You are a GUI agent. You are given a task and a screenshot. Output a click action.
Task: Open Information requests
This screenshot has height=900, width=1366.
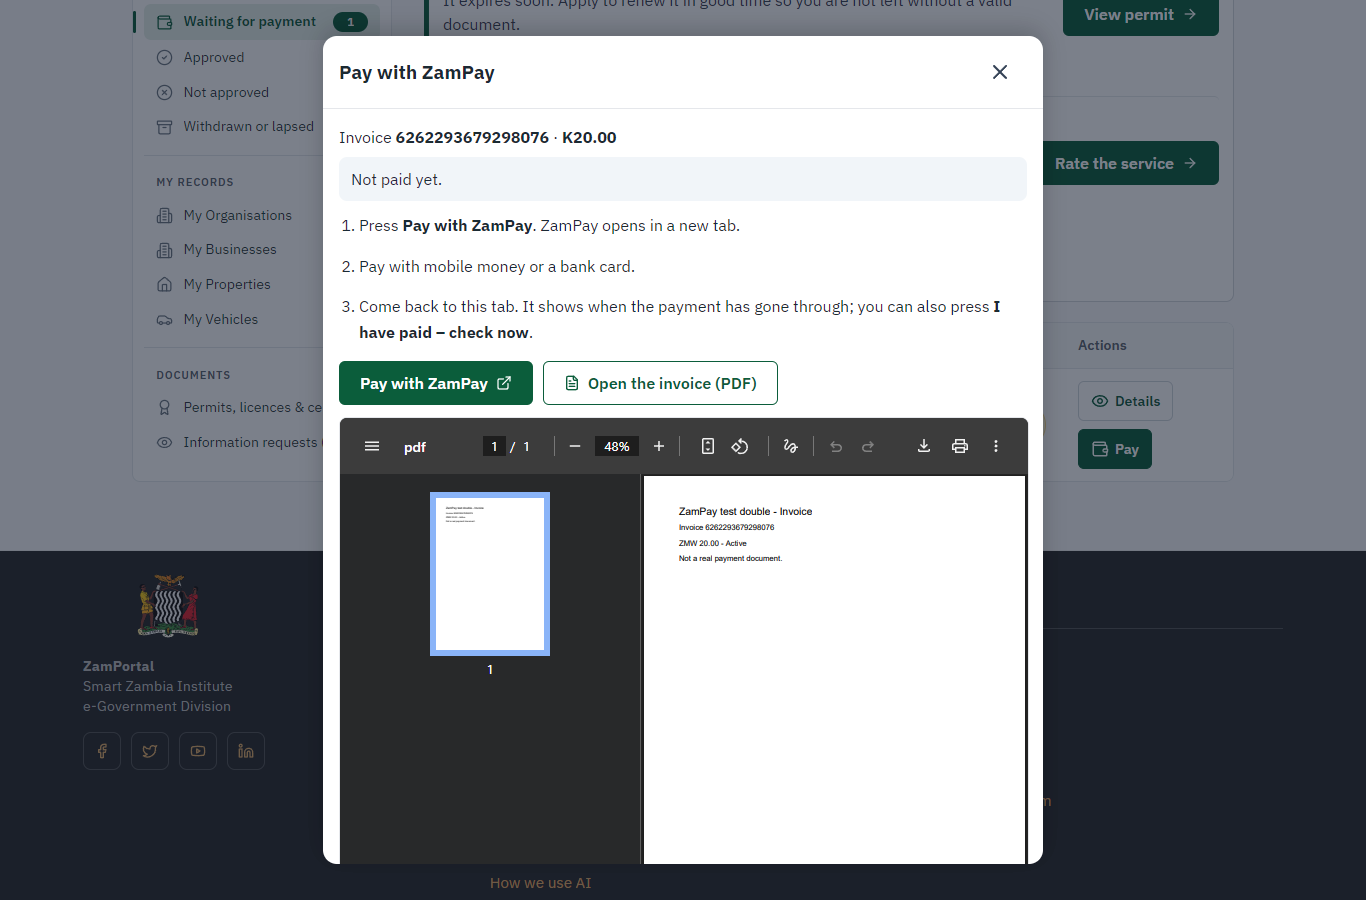(240, 442)
